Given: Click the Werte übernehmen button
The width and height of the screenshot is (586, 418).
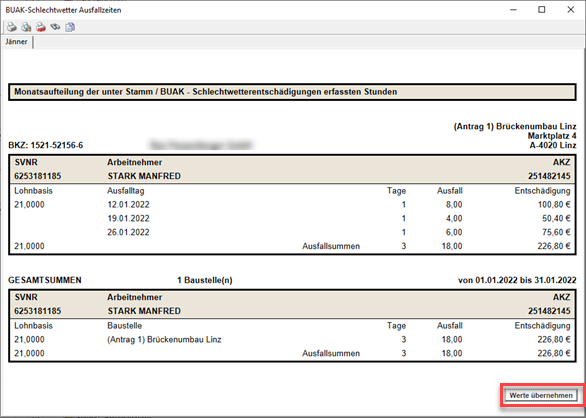Looking at the screenshot, I should click(541, 395).
